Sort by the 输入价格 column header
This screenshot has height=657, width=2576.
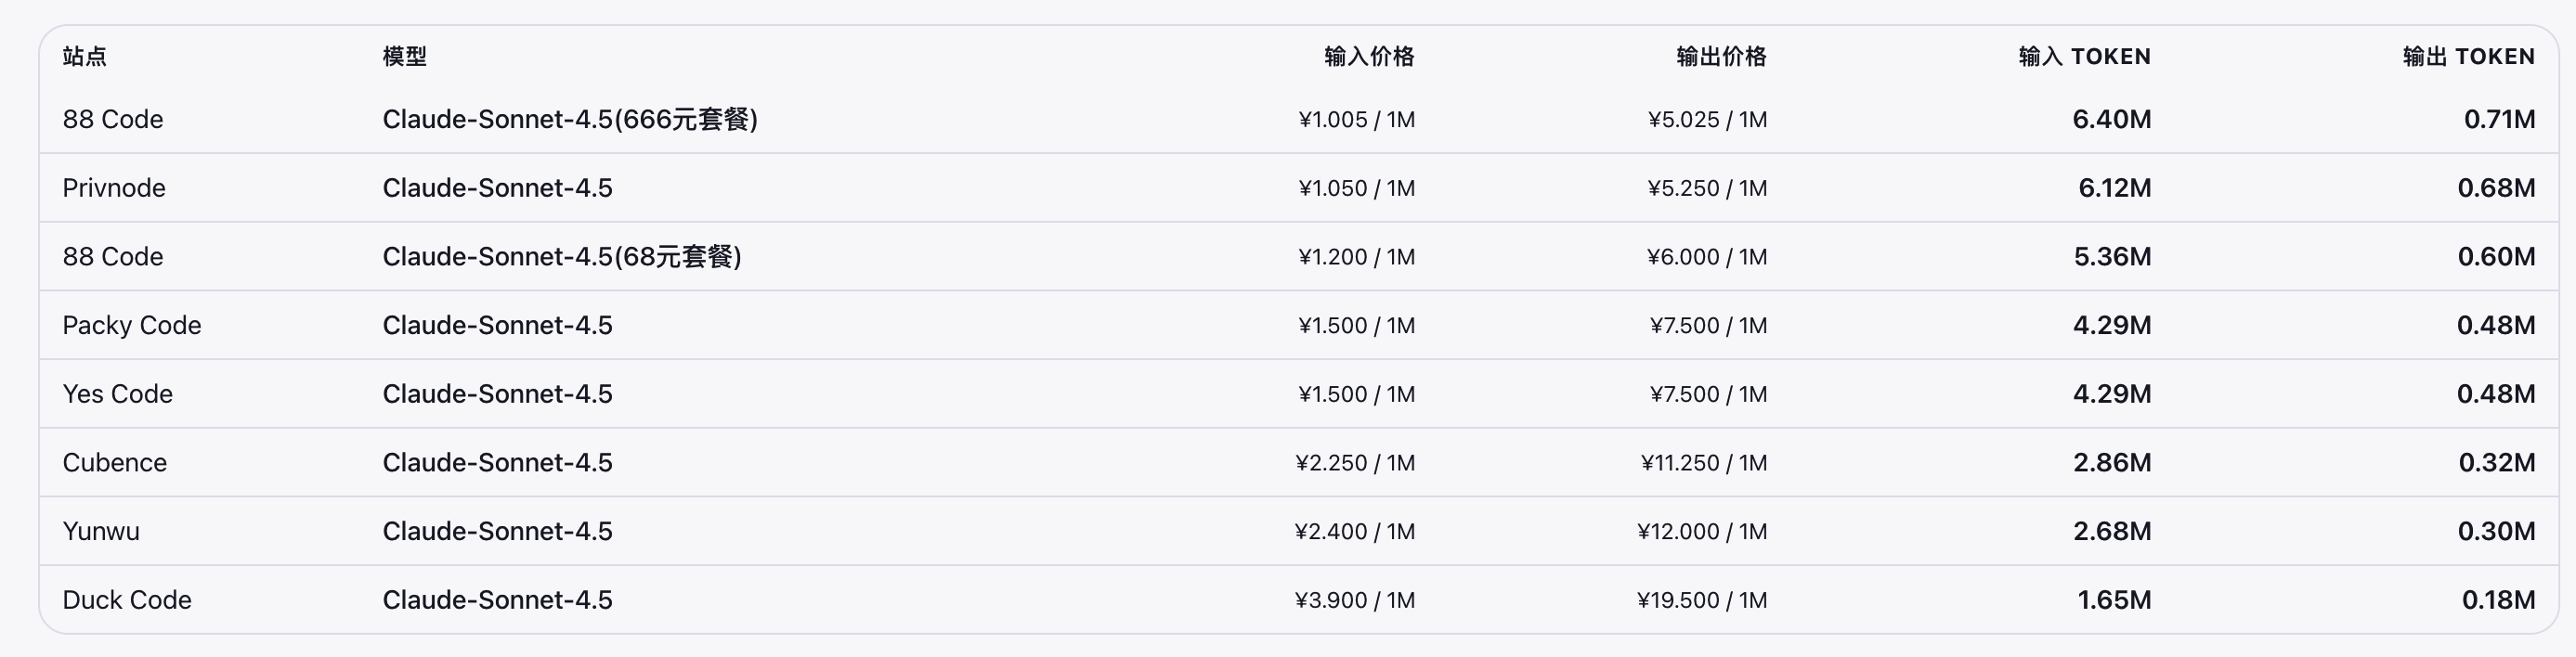pyautogui.click(x=1368, y=57)
